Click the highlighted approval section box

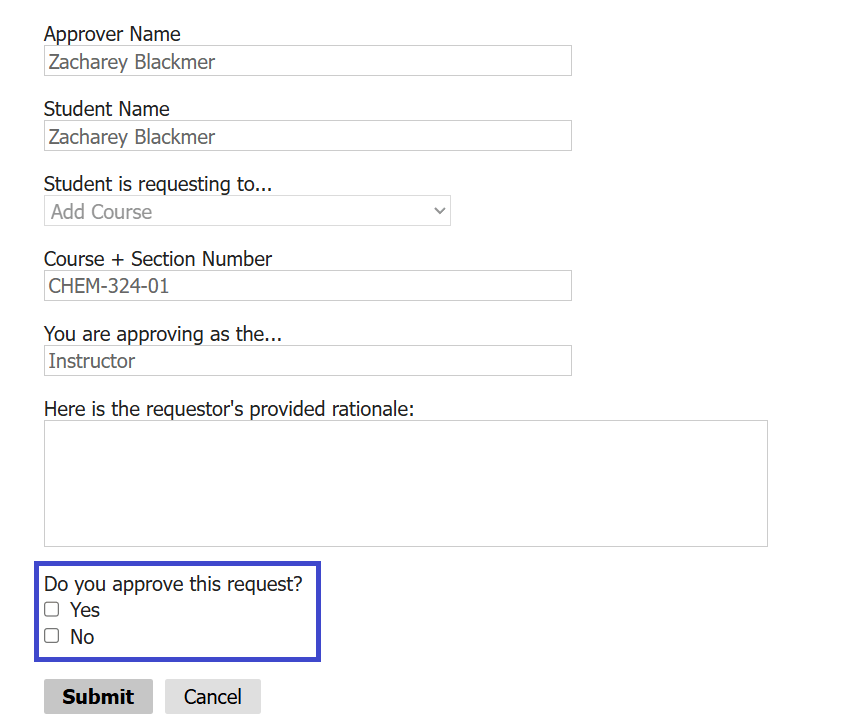click(178, 611)
